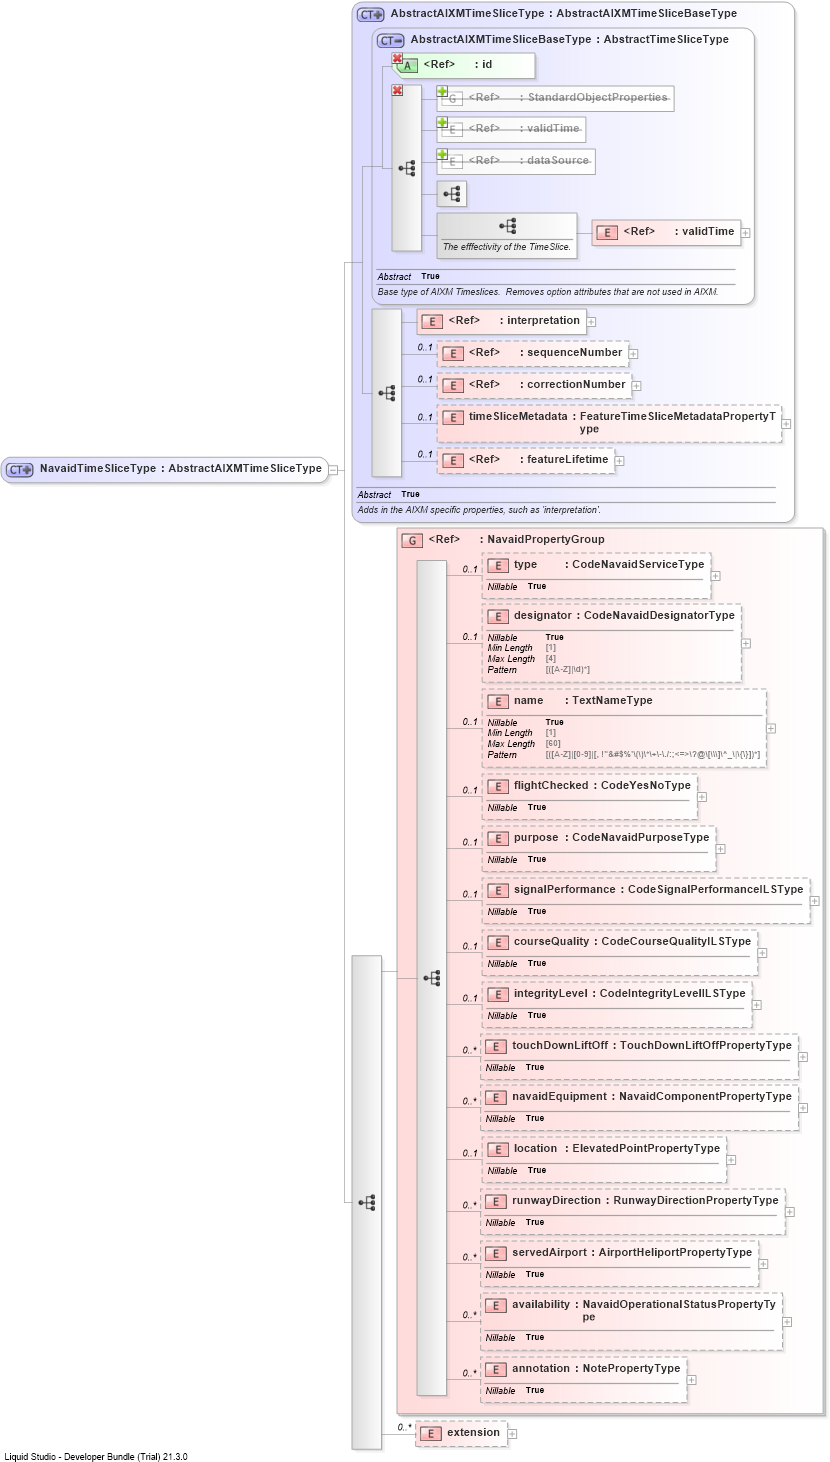Click the element icon of touchDownLiftOff
The height and width of the screenshot is (1462, 830).
point(496,1046)
